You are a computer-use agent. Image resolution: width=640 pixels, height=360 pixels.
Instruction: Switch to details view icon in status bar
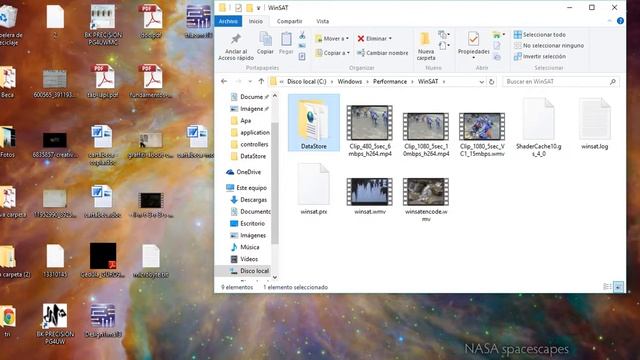(x=607, y=287)
